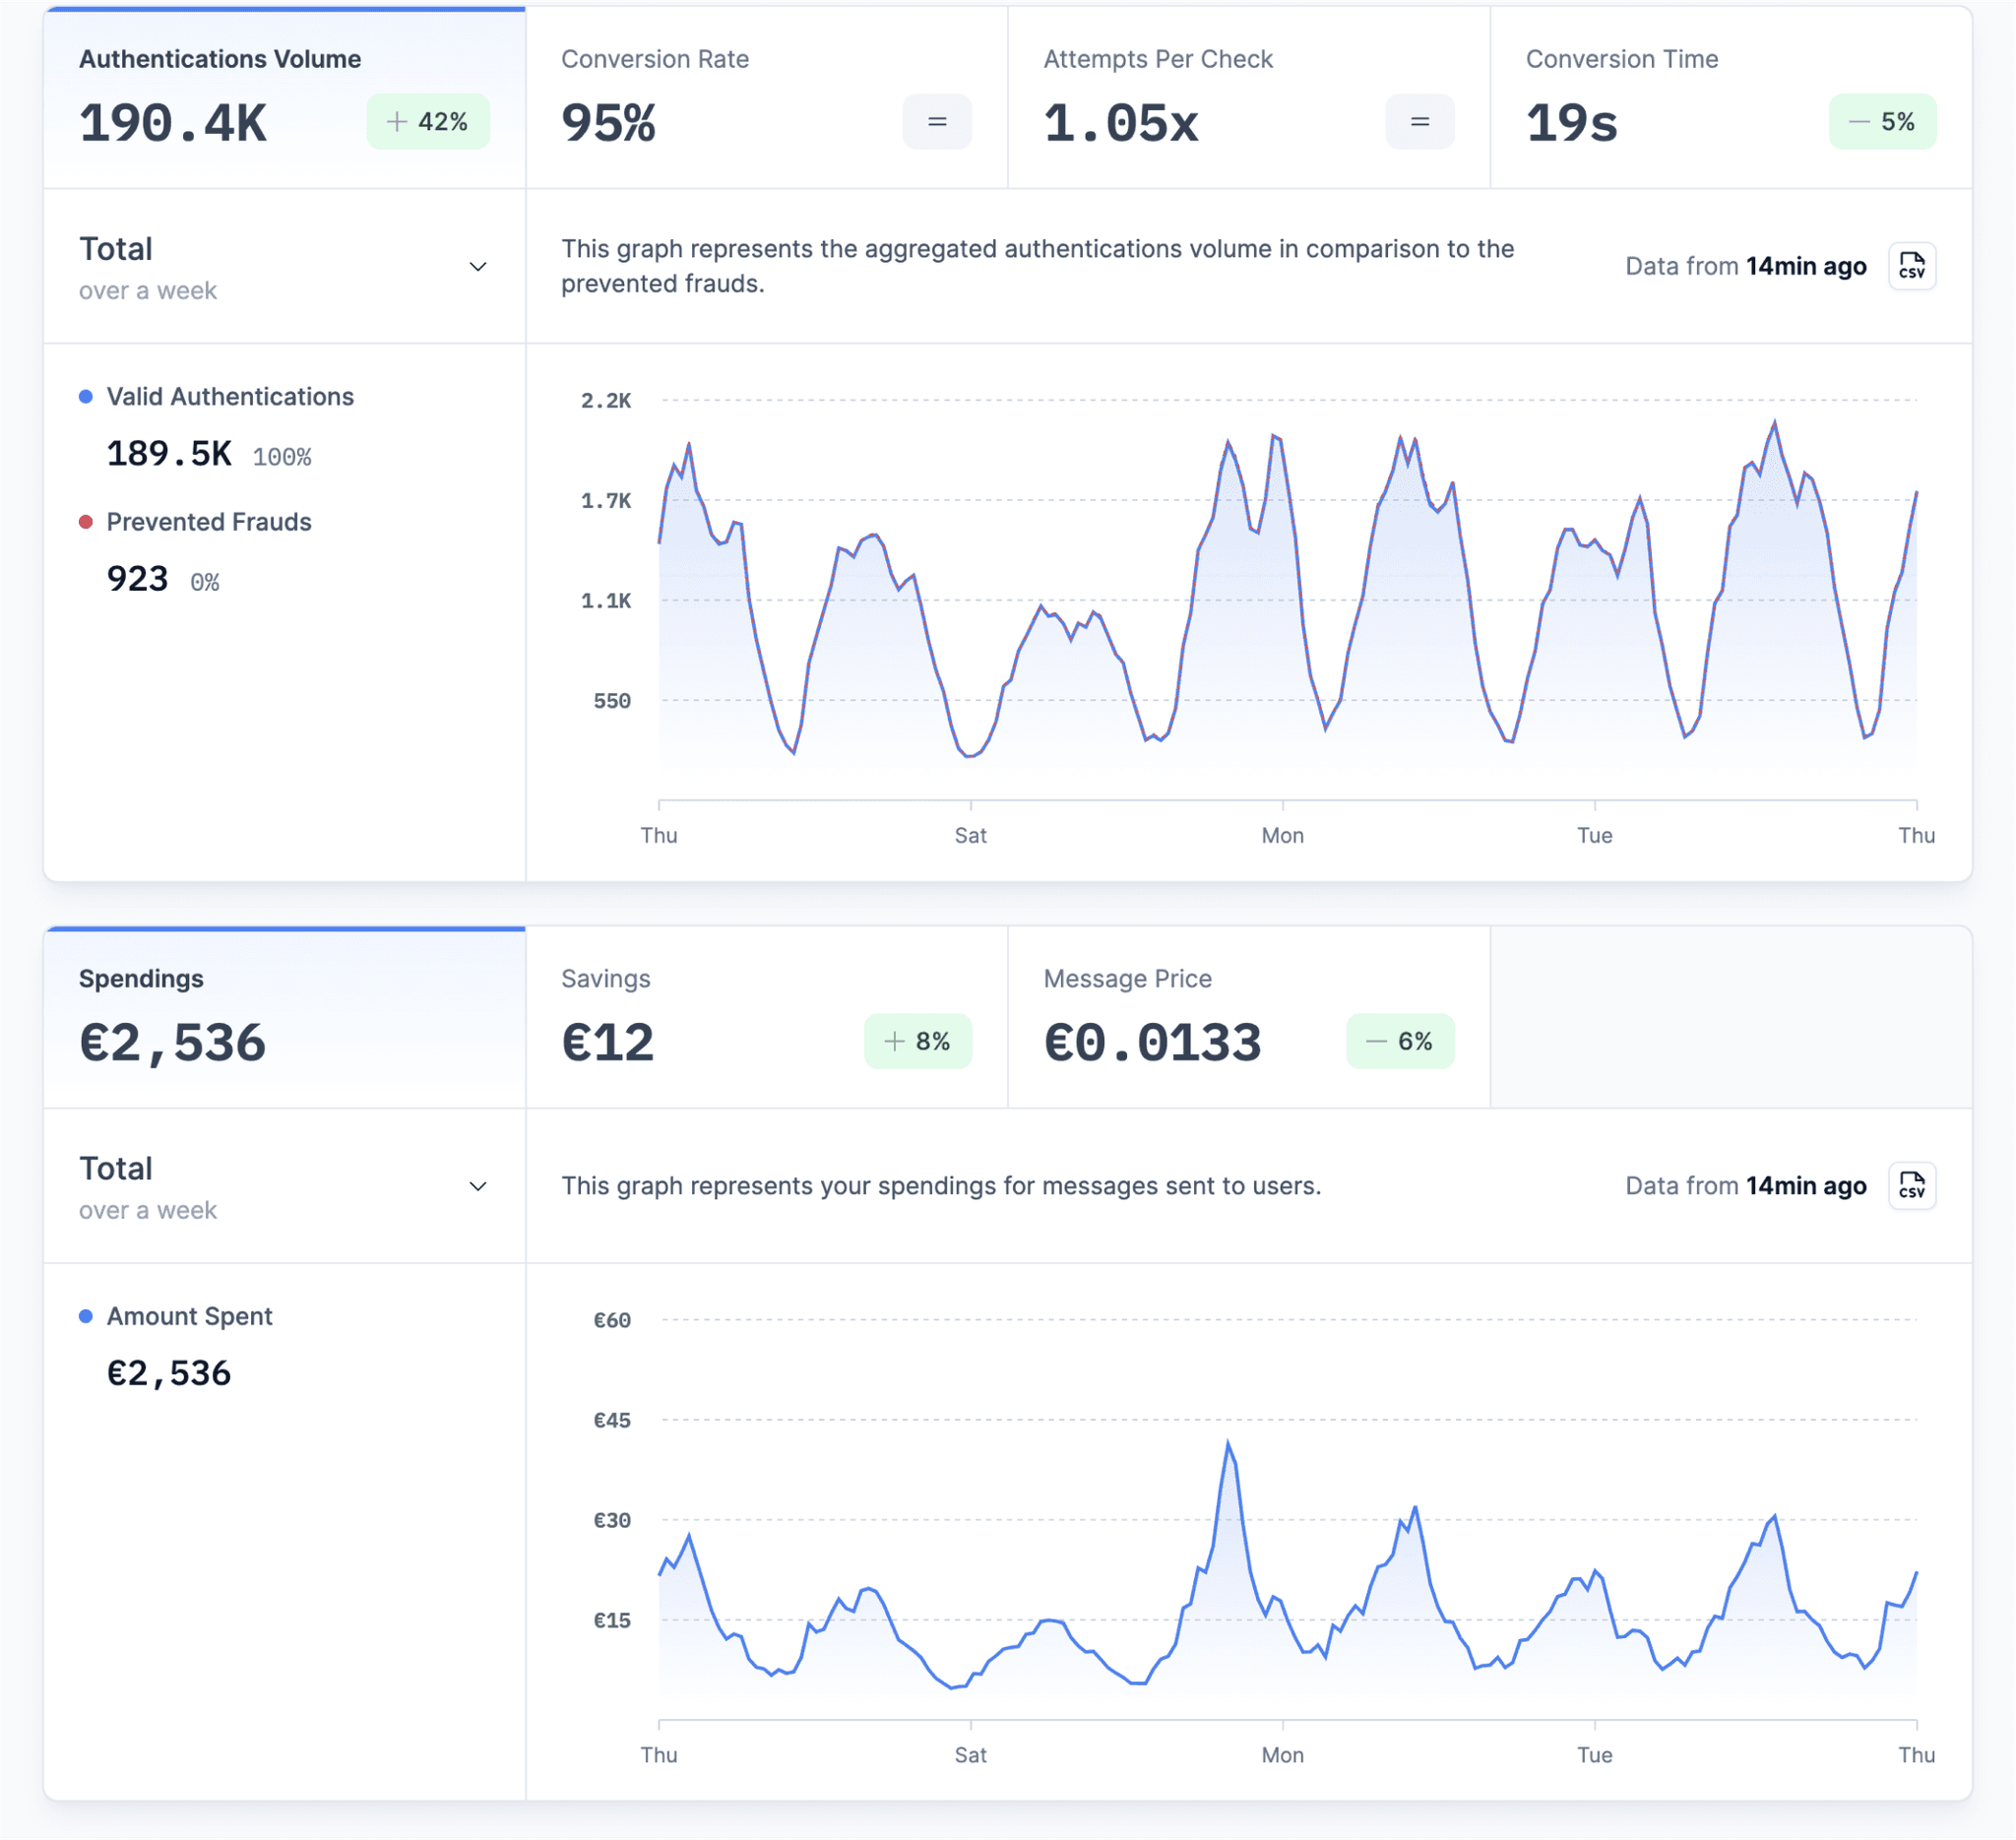Click the −6% Message Price badge
Image resolution: width=2016 pixels, height=1840 pixels.
[1400, 1042]
